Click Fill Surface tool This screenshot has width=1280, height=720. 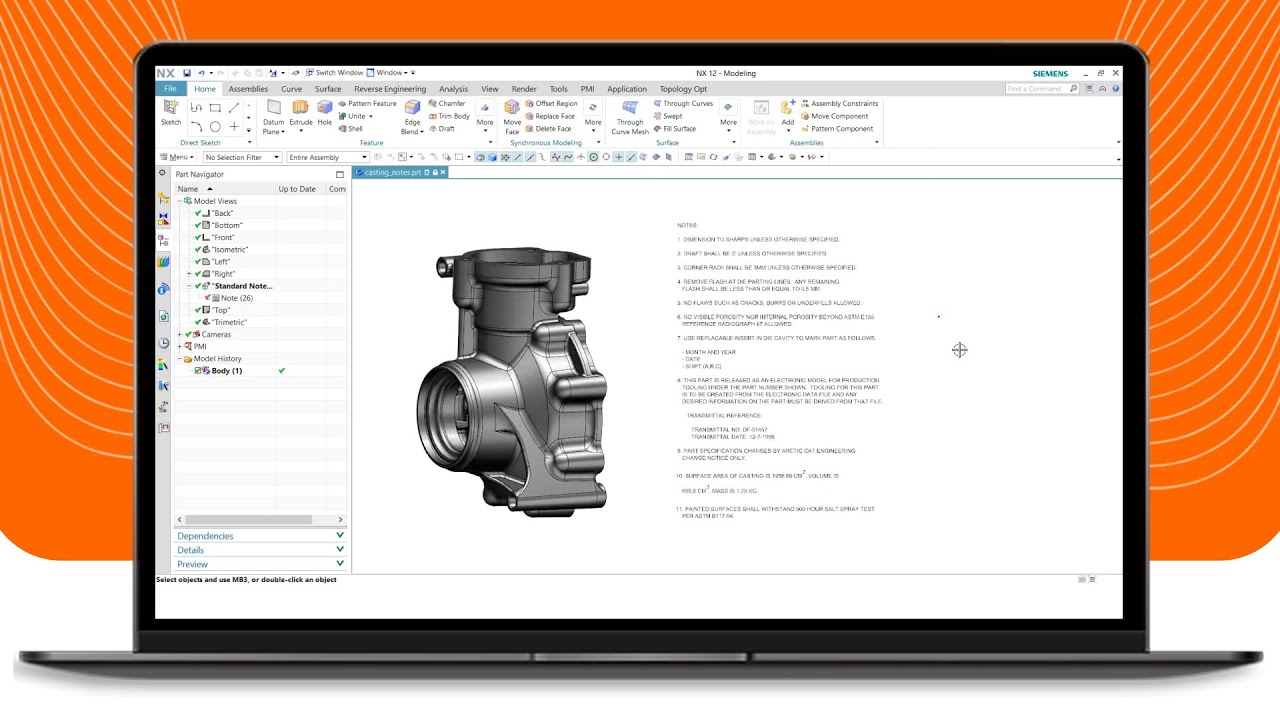(674, 128)
